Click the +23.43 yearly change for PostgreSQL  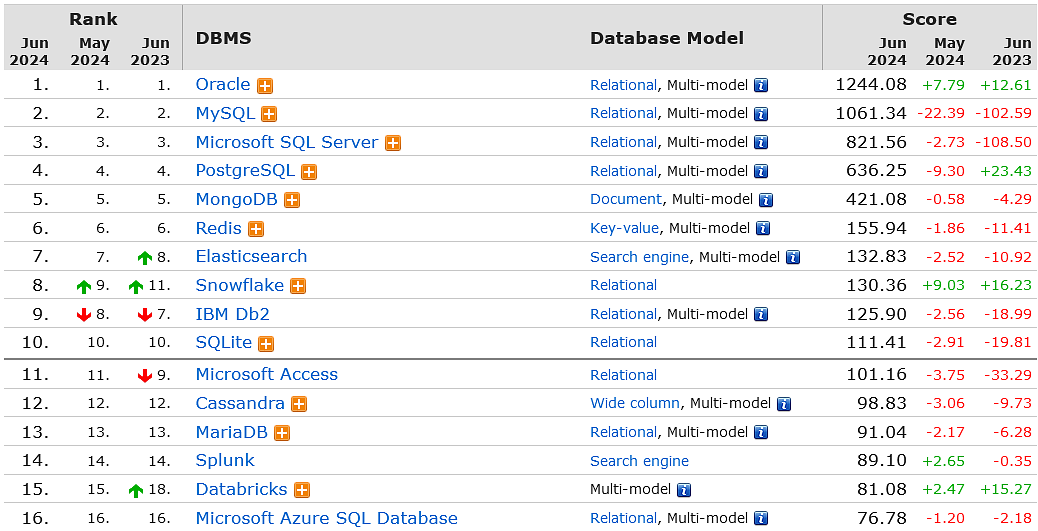(x=1005, y=171)
